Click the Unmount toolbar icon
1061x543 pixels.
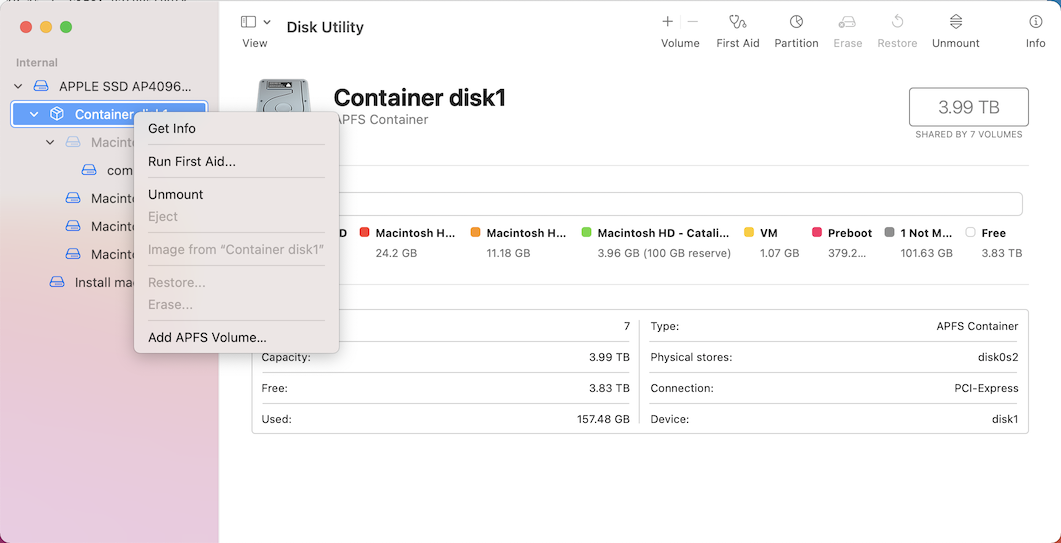pos(955,22)
